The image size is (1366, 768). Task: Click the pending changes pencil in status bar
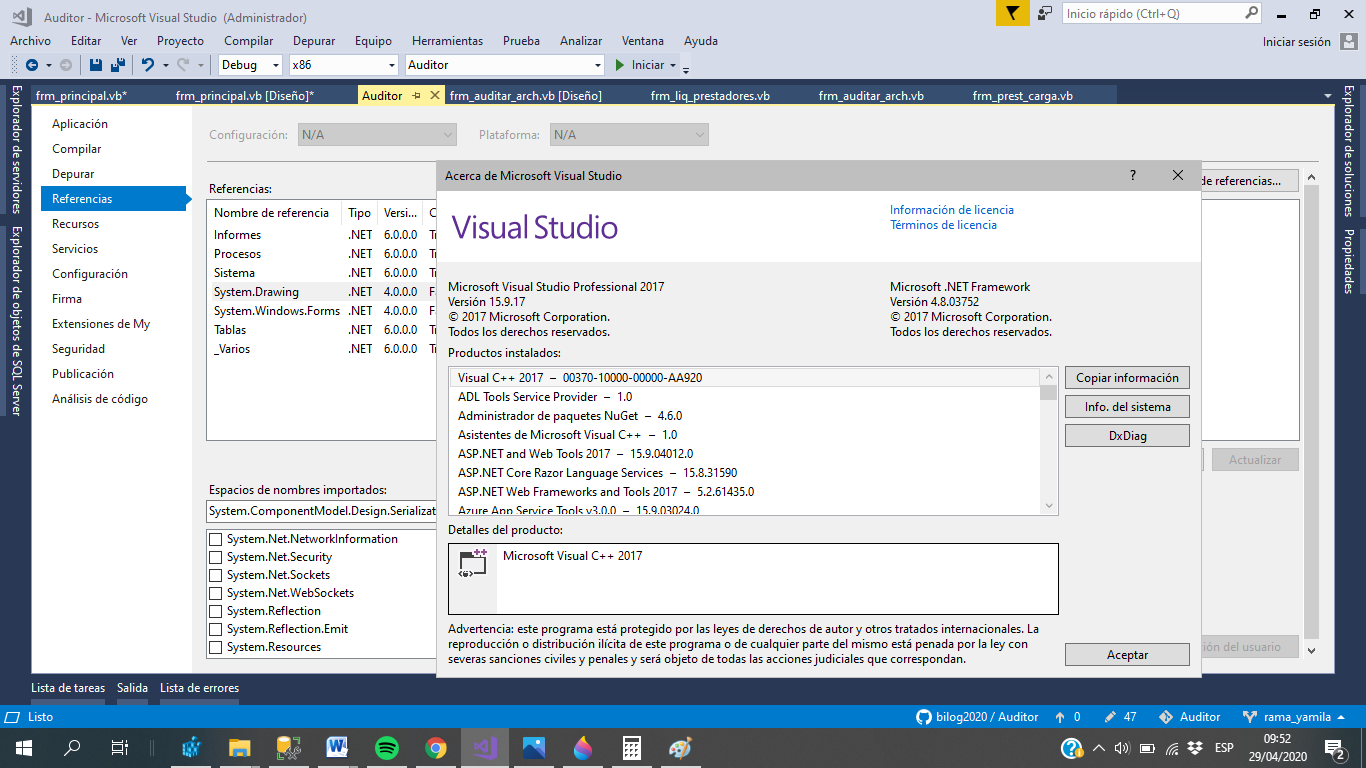tap(1120, 717)
